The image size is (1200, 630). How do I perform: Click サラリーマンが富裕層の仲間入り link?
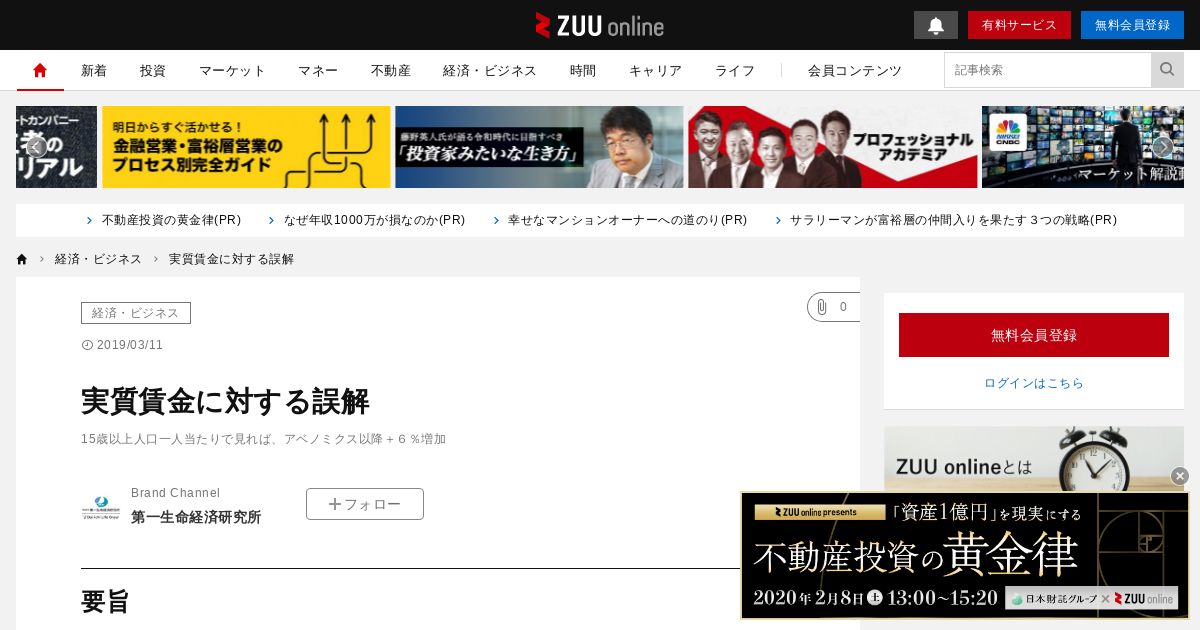pos(953,220)
